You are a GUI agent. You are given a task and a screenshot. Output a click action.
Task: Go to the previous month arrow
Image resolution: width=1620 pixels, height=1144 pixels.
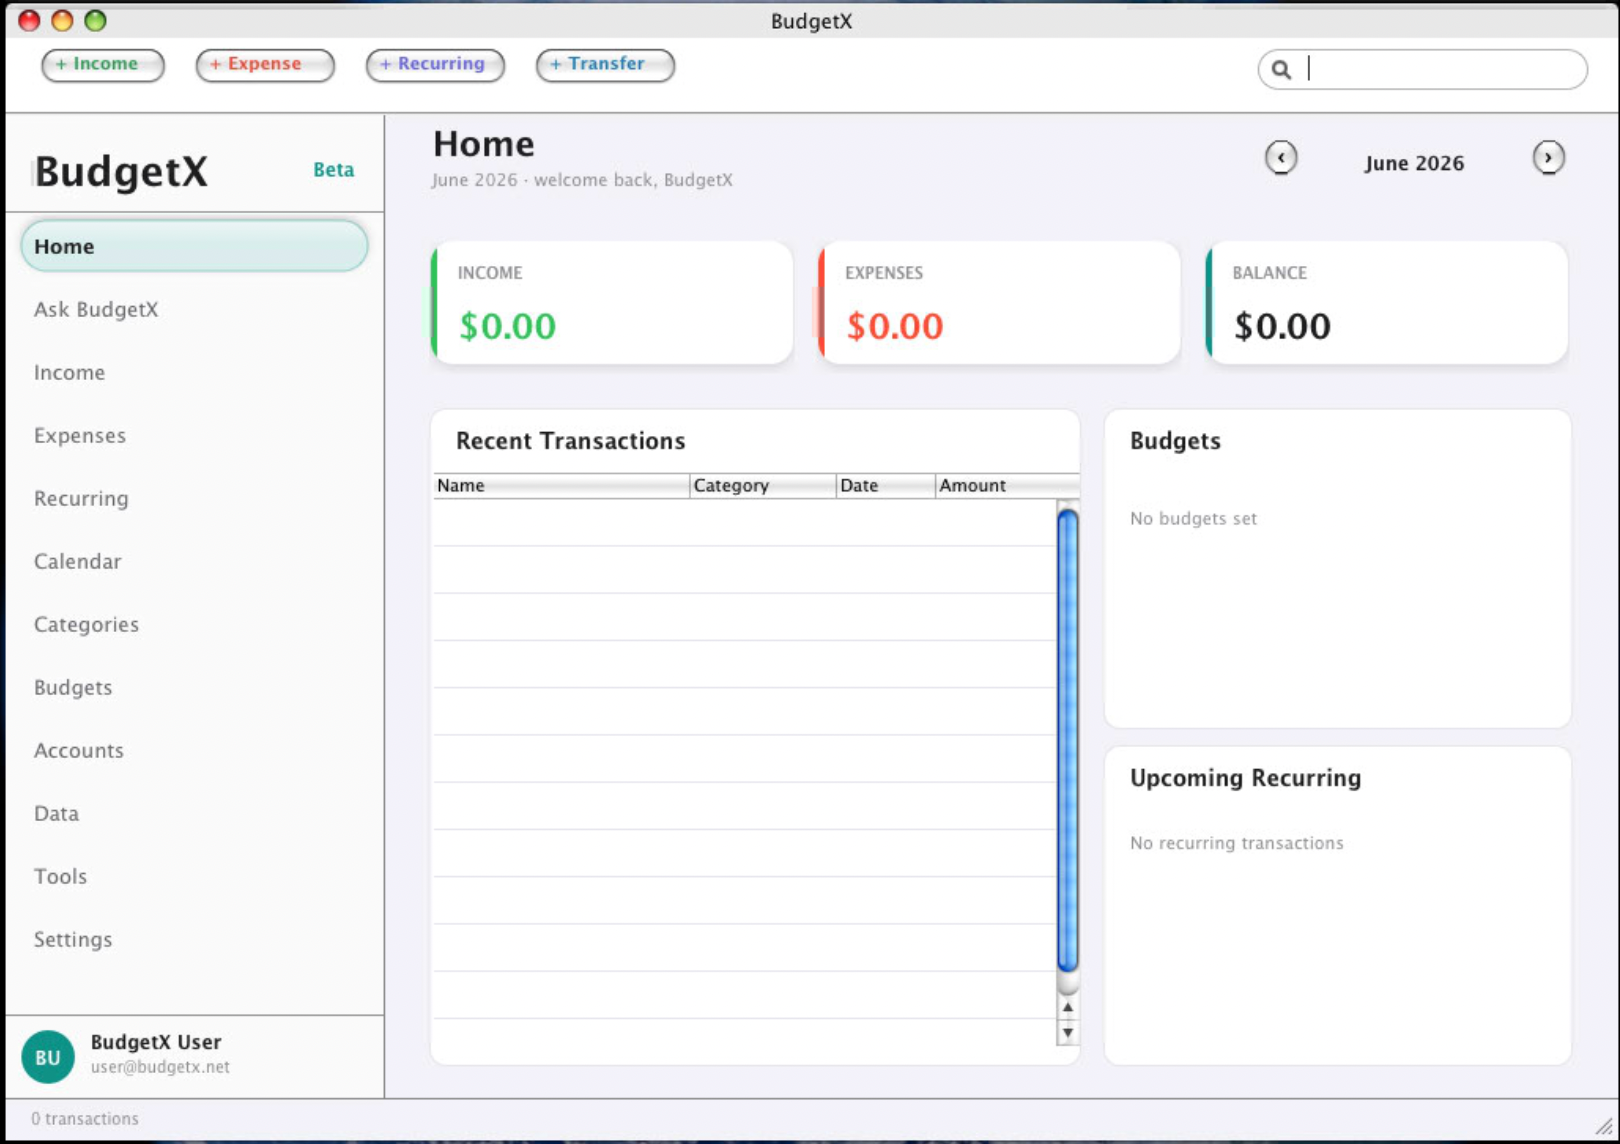1281,158
